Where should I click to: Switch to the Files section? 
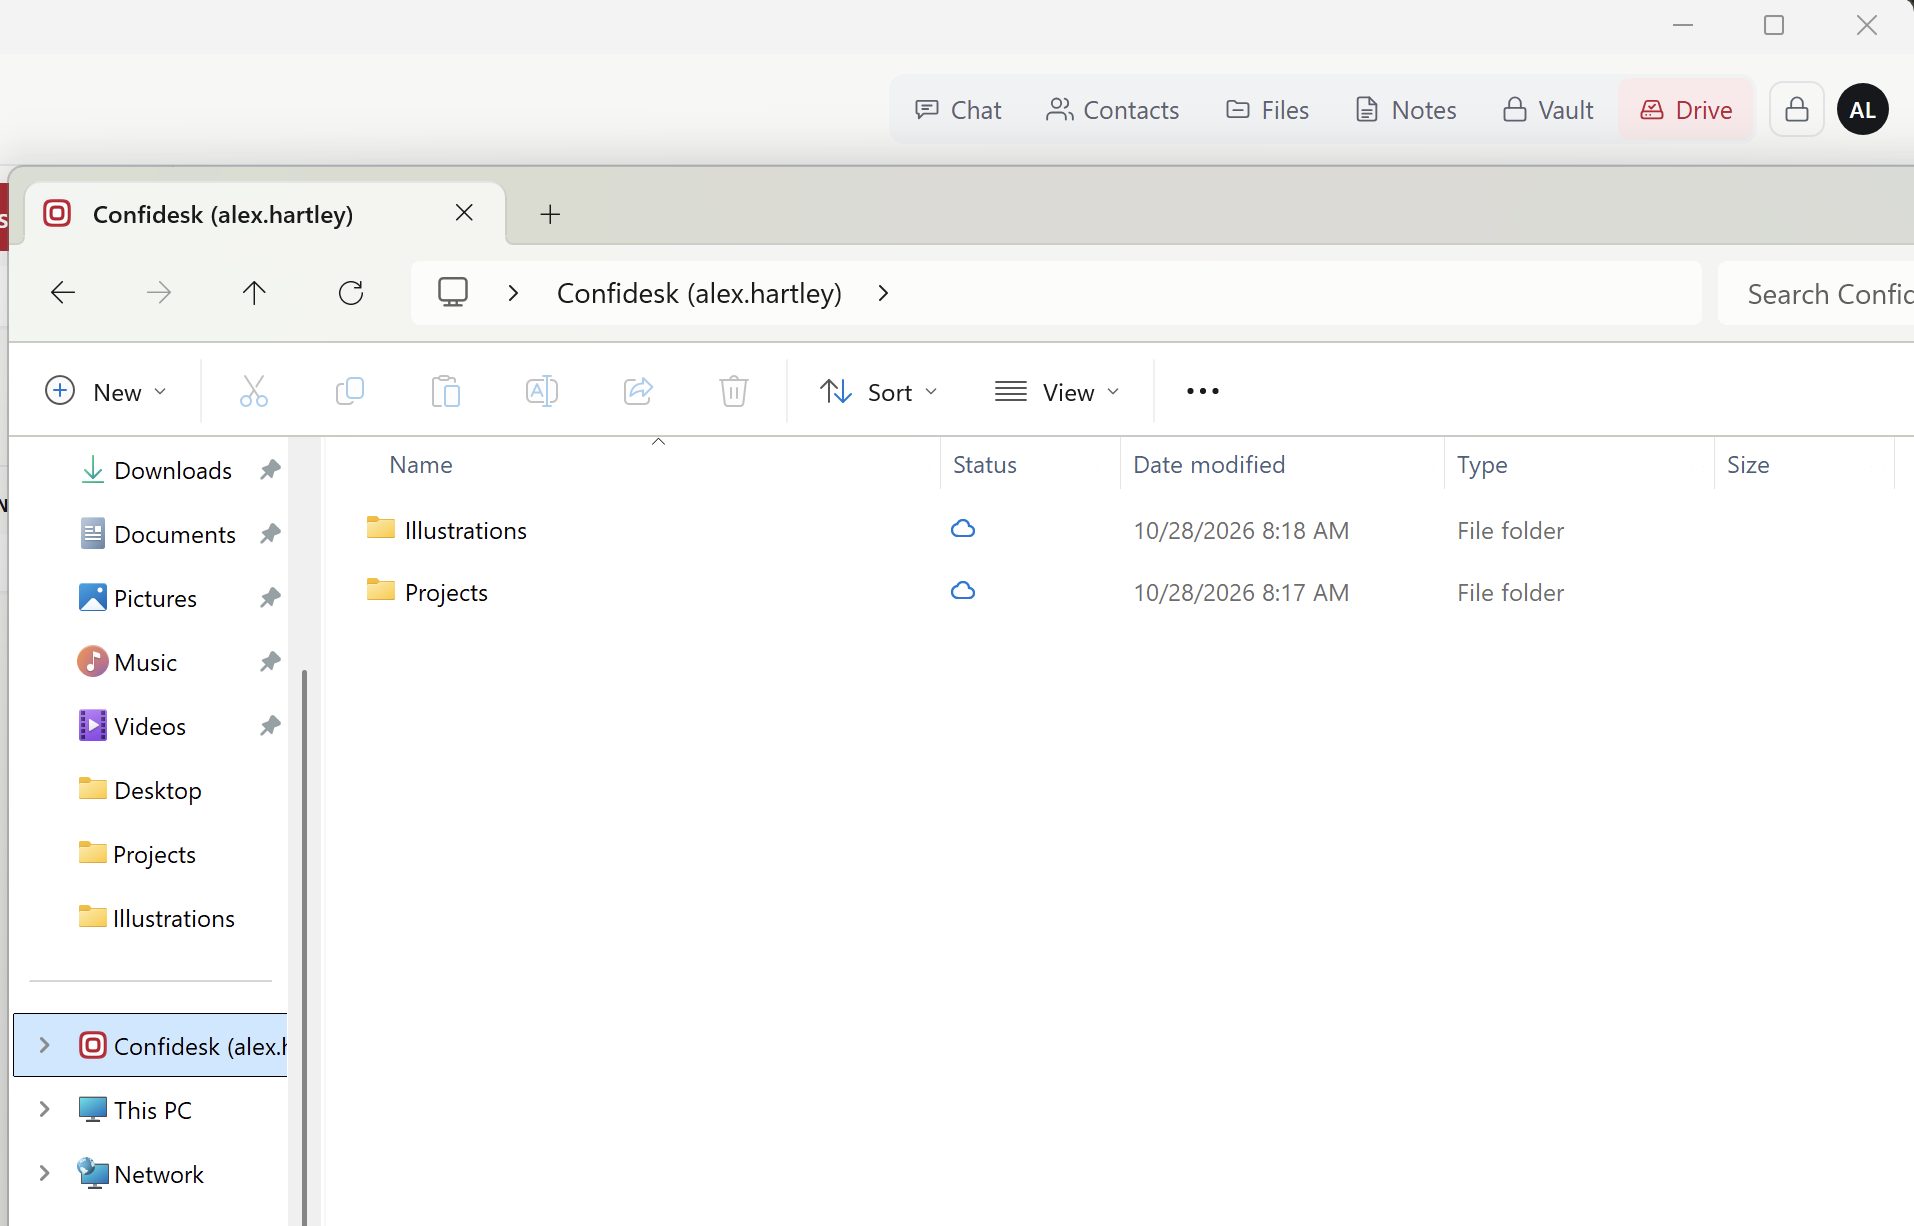(x=1267, y=110)
